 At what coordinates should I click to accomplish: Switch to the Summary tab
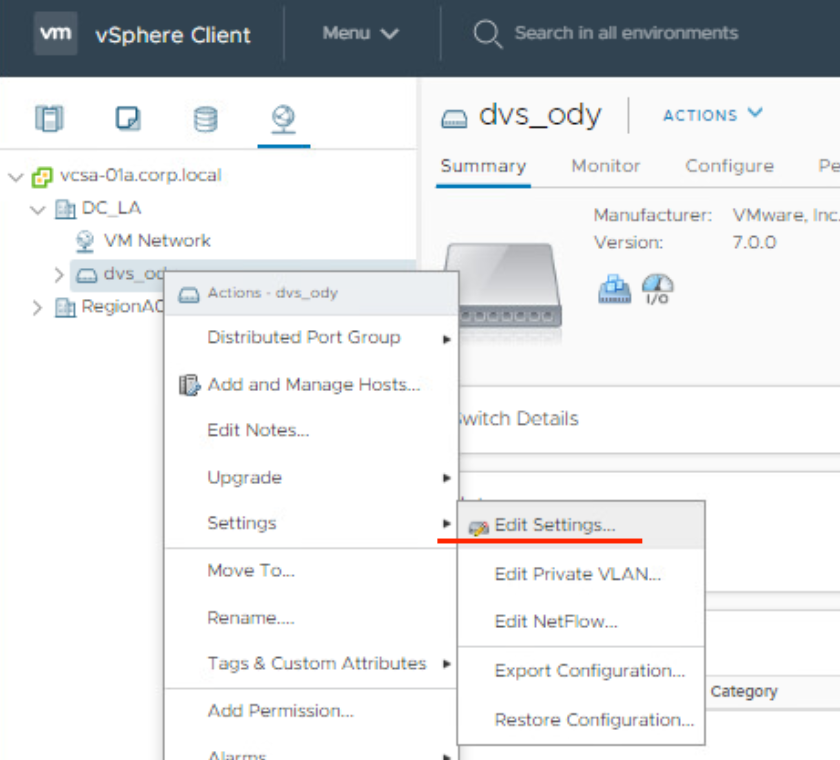(x=483, y=167)
